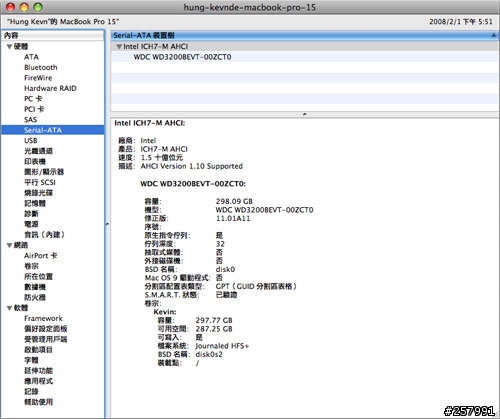Image resolution: width=500 pixels, height=419 pixels.
Task: Click the AHCI Version 1.10 Supported text
Action: click(192, 166)
